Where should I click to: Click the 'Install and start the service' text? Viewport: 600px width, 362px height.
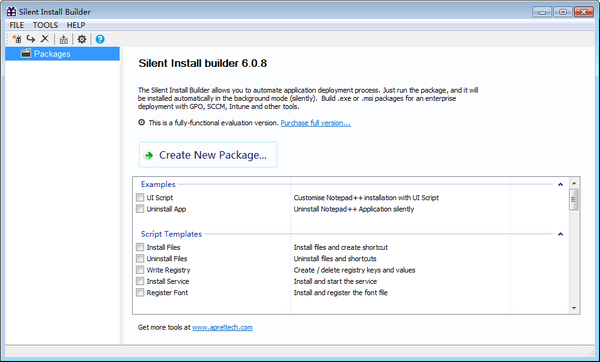[x=335, y=281]
